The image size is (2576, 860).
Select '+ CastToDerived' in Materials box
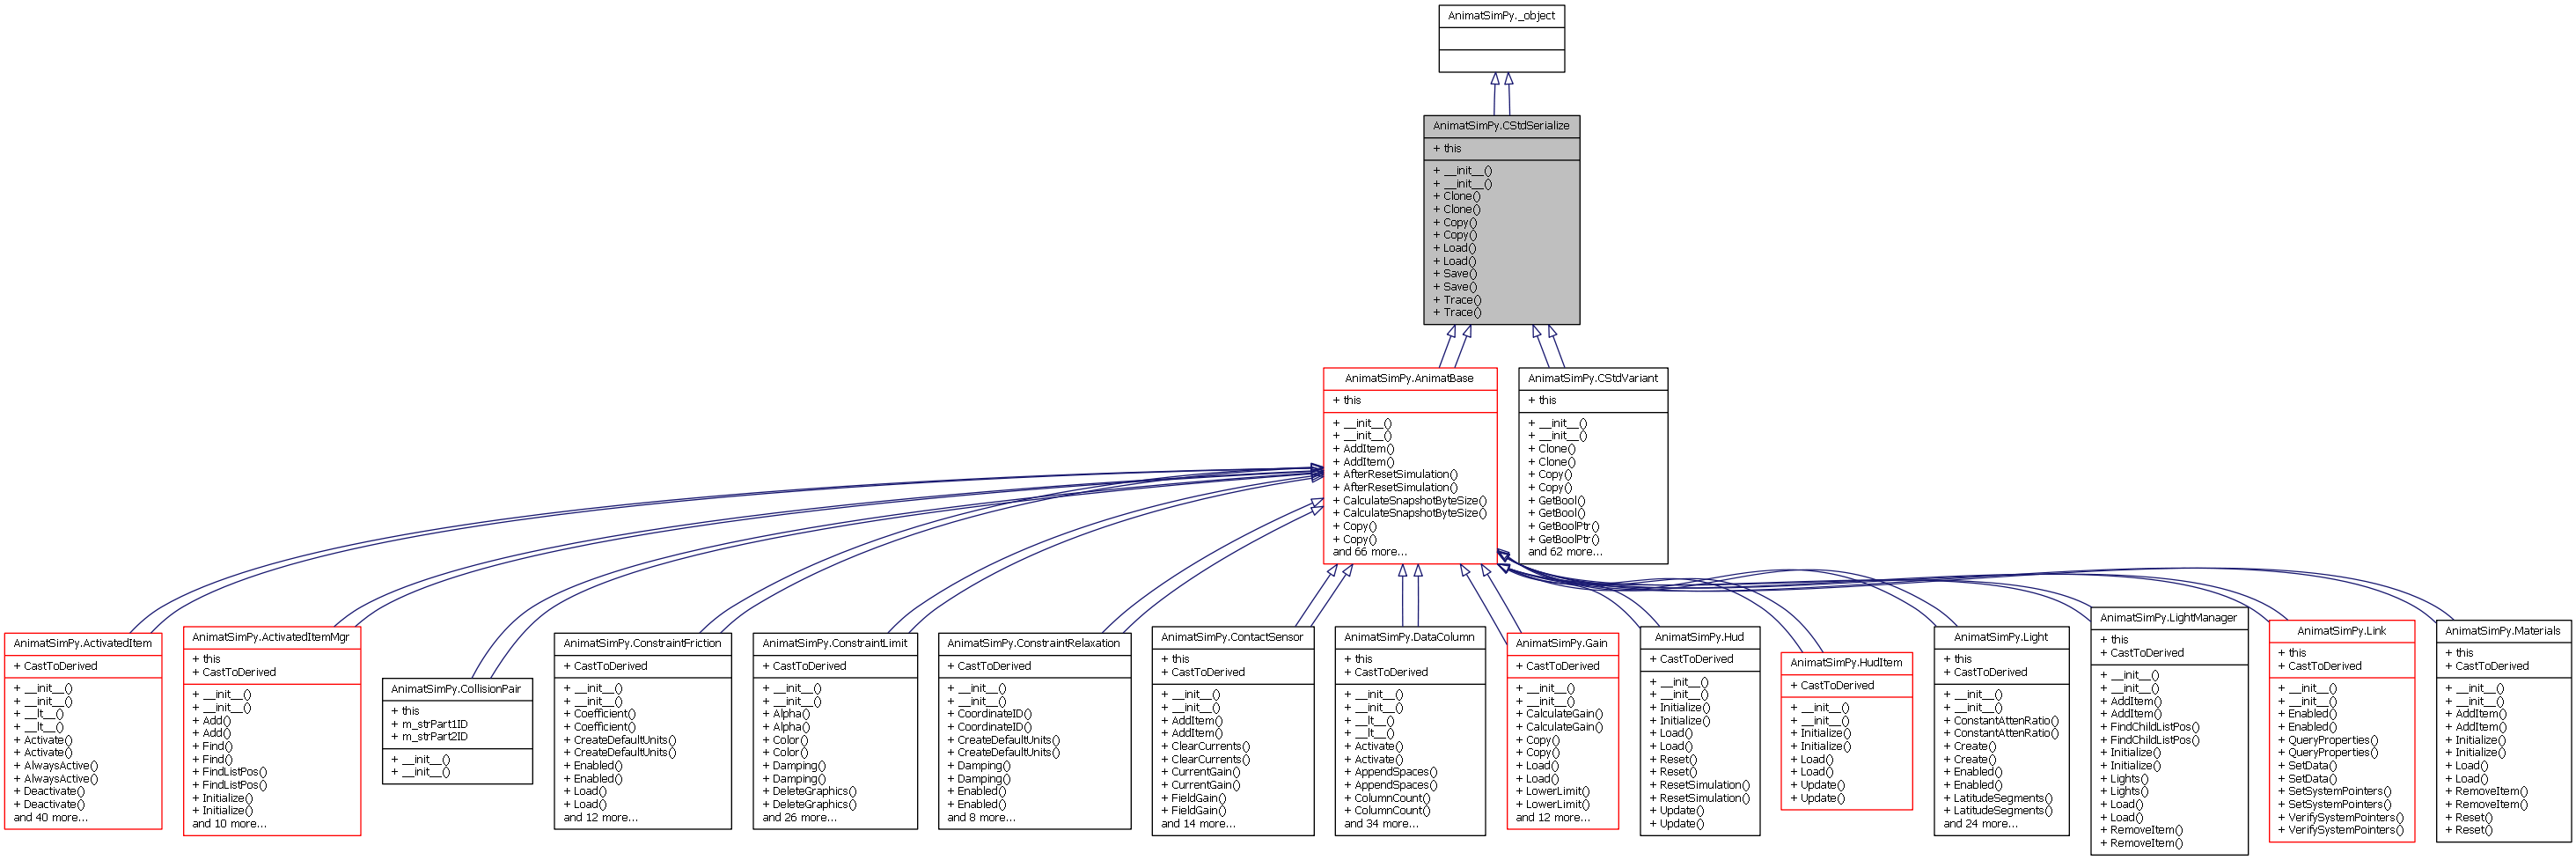coord(2487,666)
